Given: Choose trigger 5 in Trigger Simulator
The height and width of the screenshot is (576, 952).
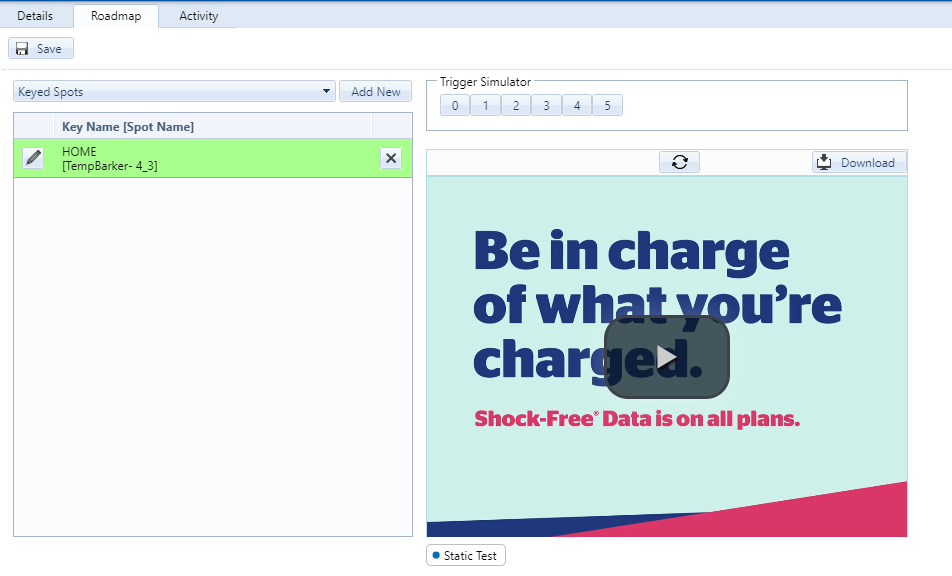Looking at the screenshot, I should [607, 106].
